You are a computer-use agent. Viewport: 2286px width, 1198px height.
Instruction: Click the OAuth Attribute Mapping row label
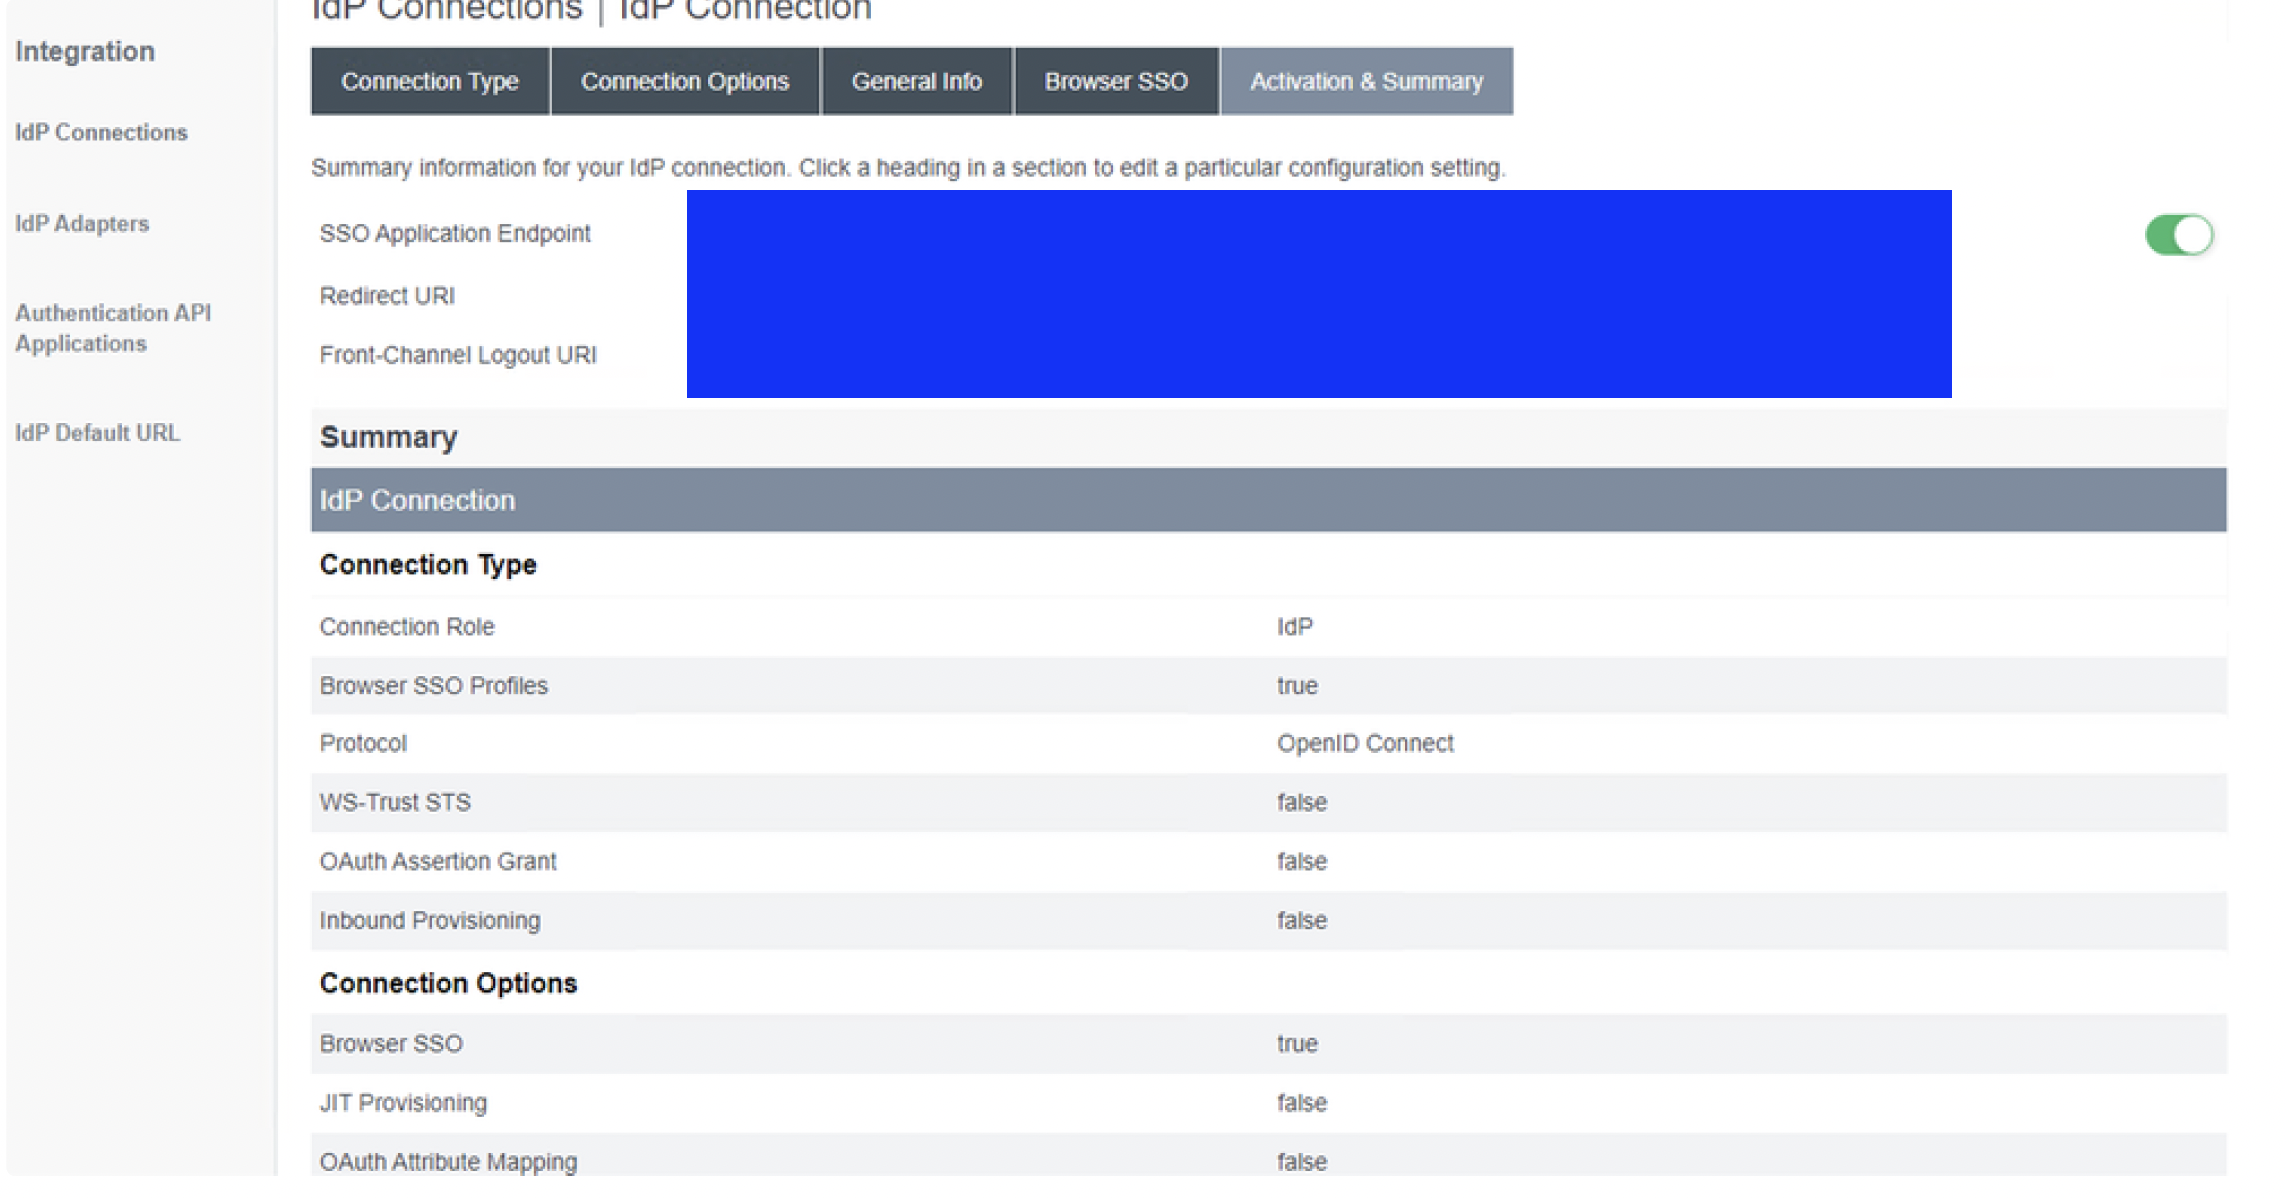point(448,1162)
